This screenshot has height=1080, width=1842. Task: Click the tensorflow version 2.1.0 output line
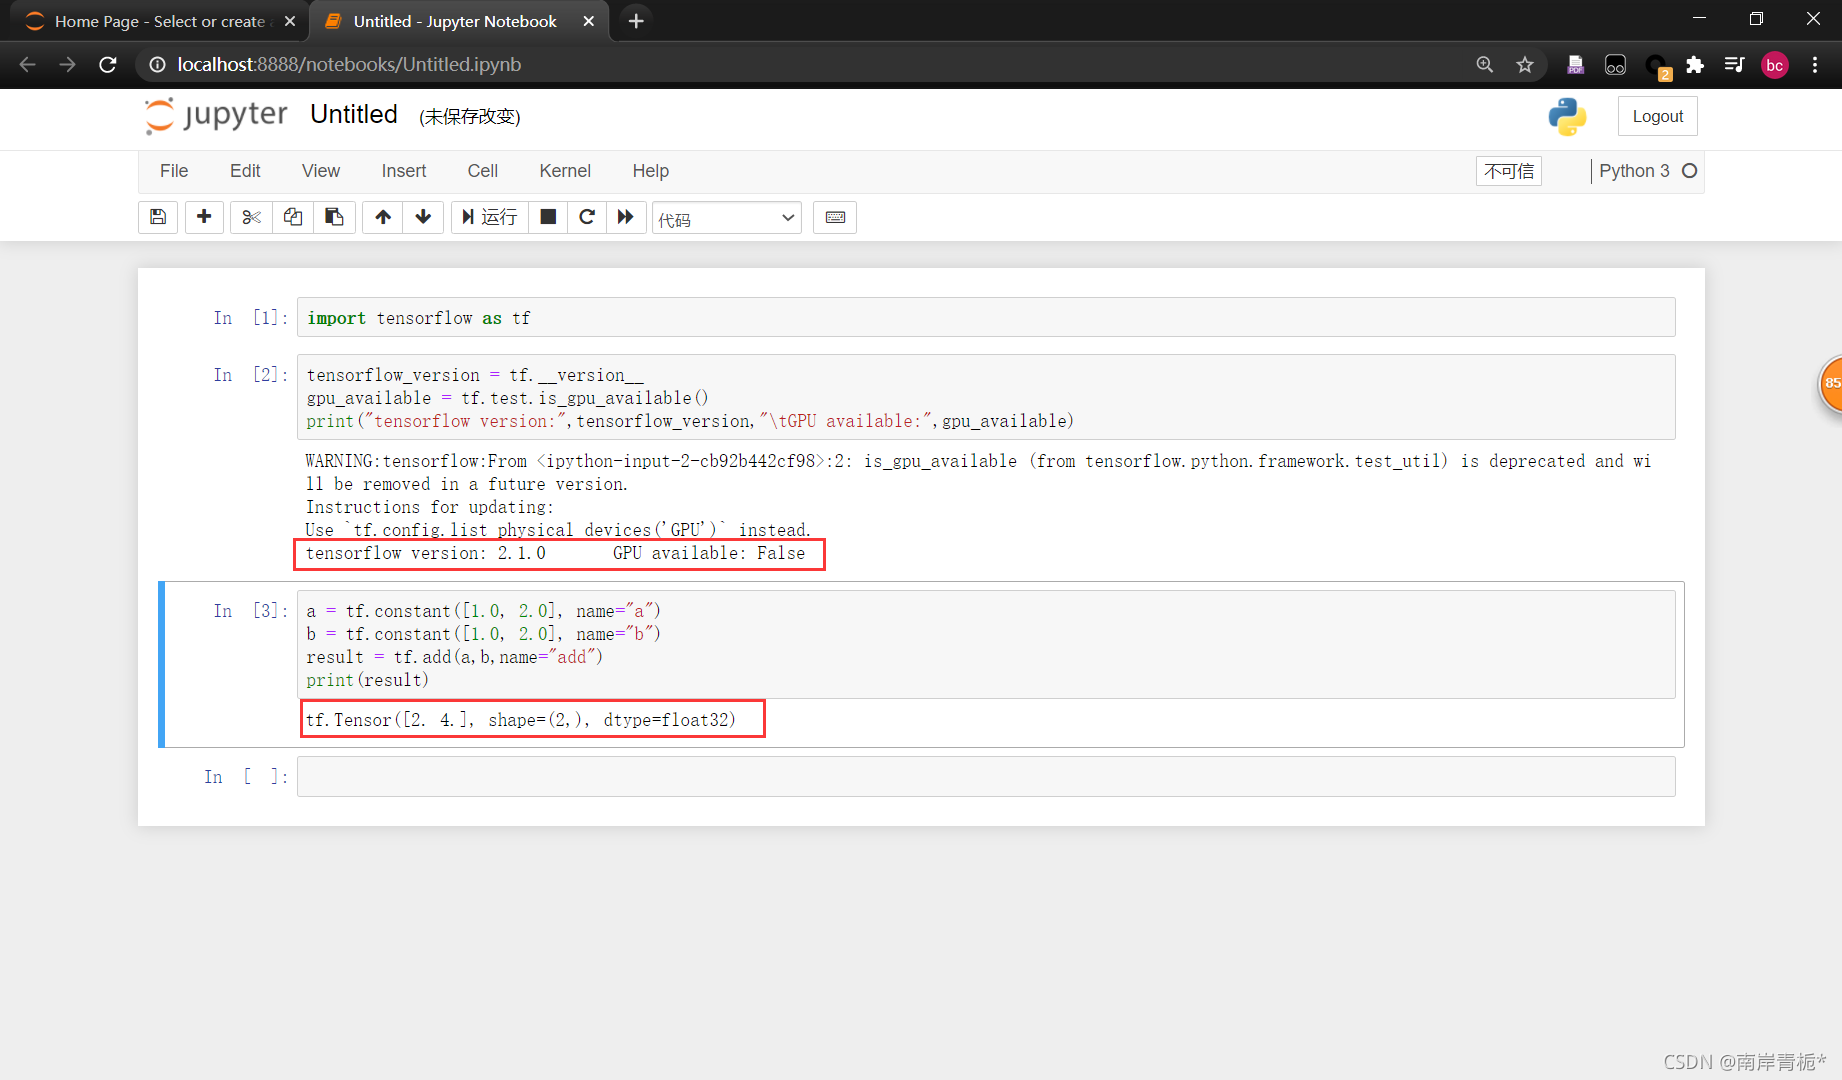pyautogui.click(x=555, y=553)
